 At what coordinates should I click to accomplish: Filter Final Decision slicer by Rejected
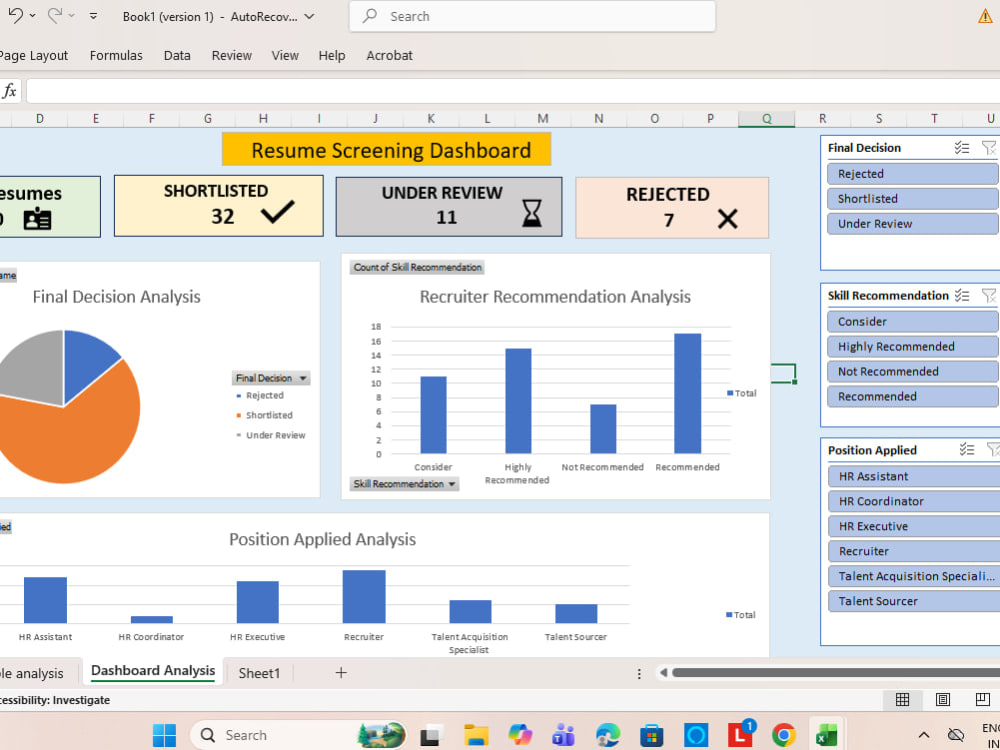[x=913, y=173]
